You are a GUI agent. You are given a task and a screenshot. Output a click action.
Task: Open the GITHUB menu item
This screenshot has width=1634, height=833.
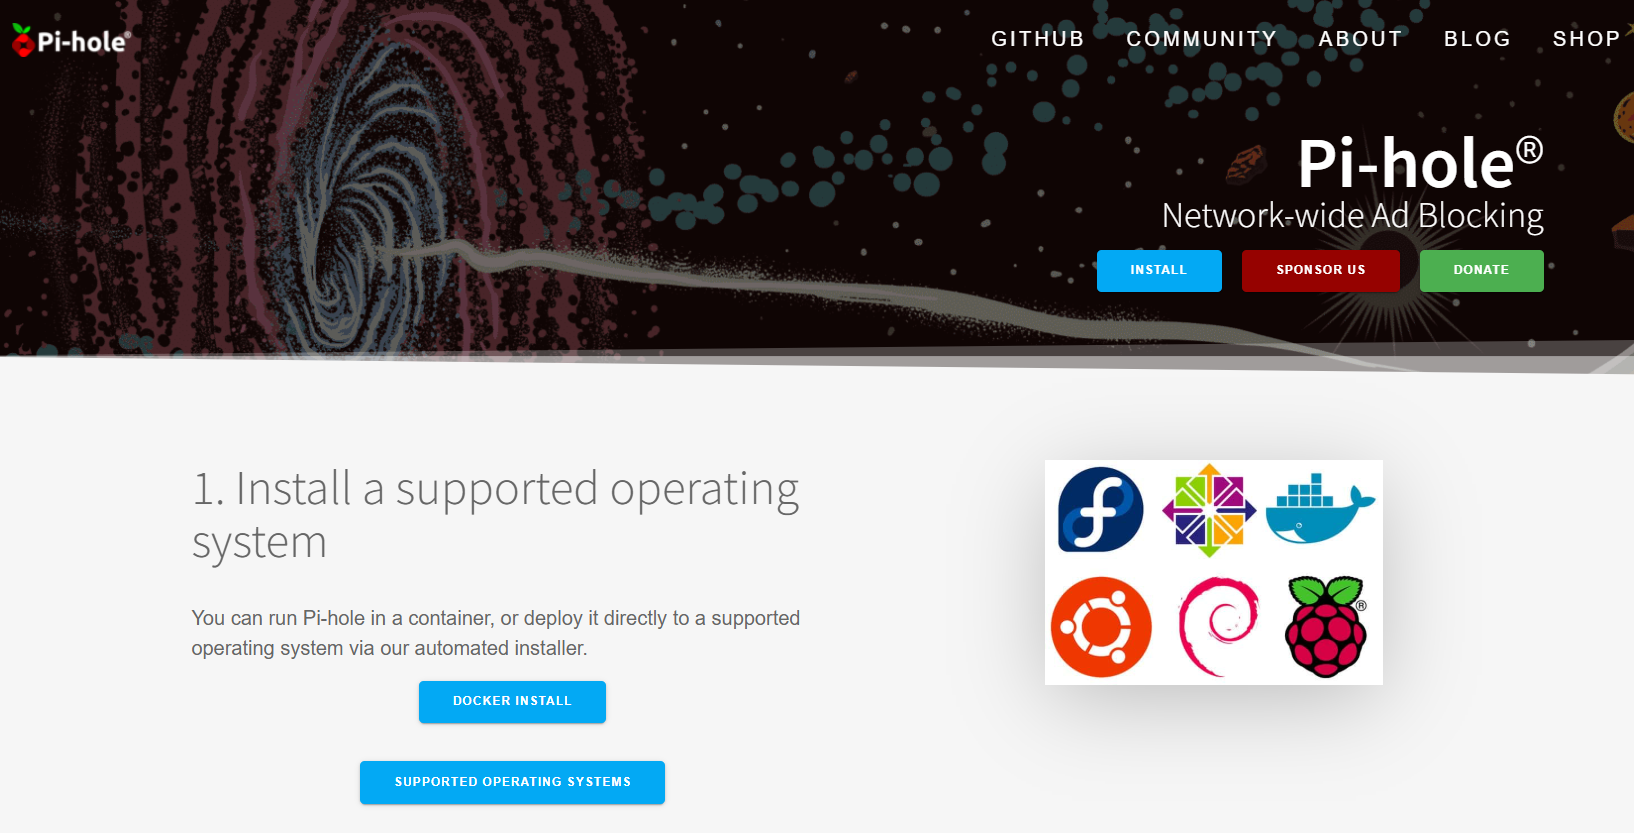pyautogui.click(x=1038, y=39)
